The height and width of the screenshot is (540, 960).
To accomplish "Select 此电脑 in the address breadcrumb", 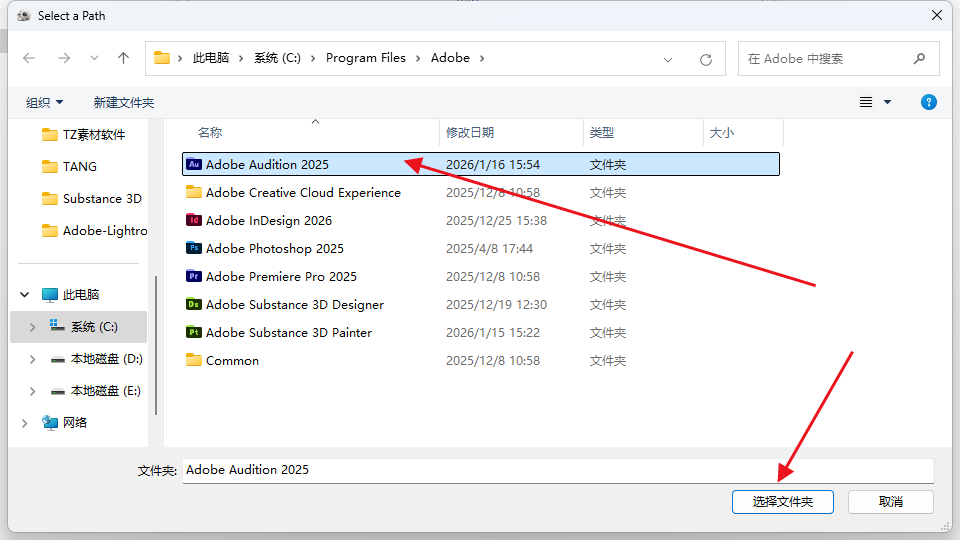I will tap(211, 58).
